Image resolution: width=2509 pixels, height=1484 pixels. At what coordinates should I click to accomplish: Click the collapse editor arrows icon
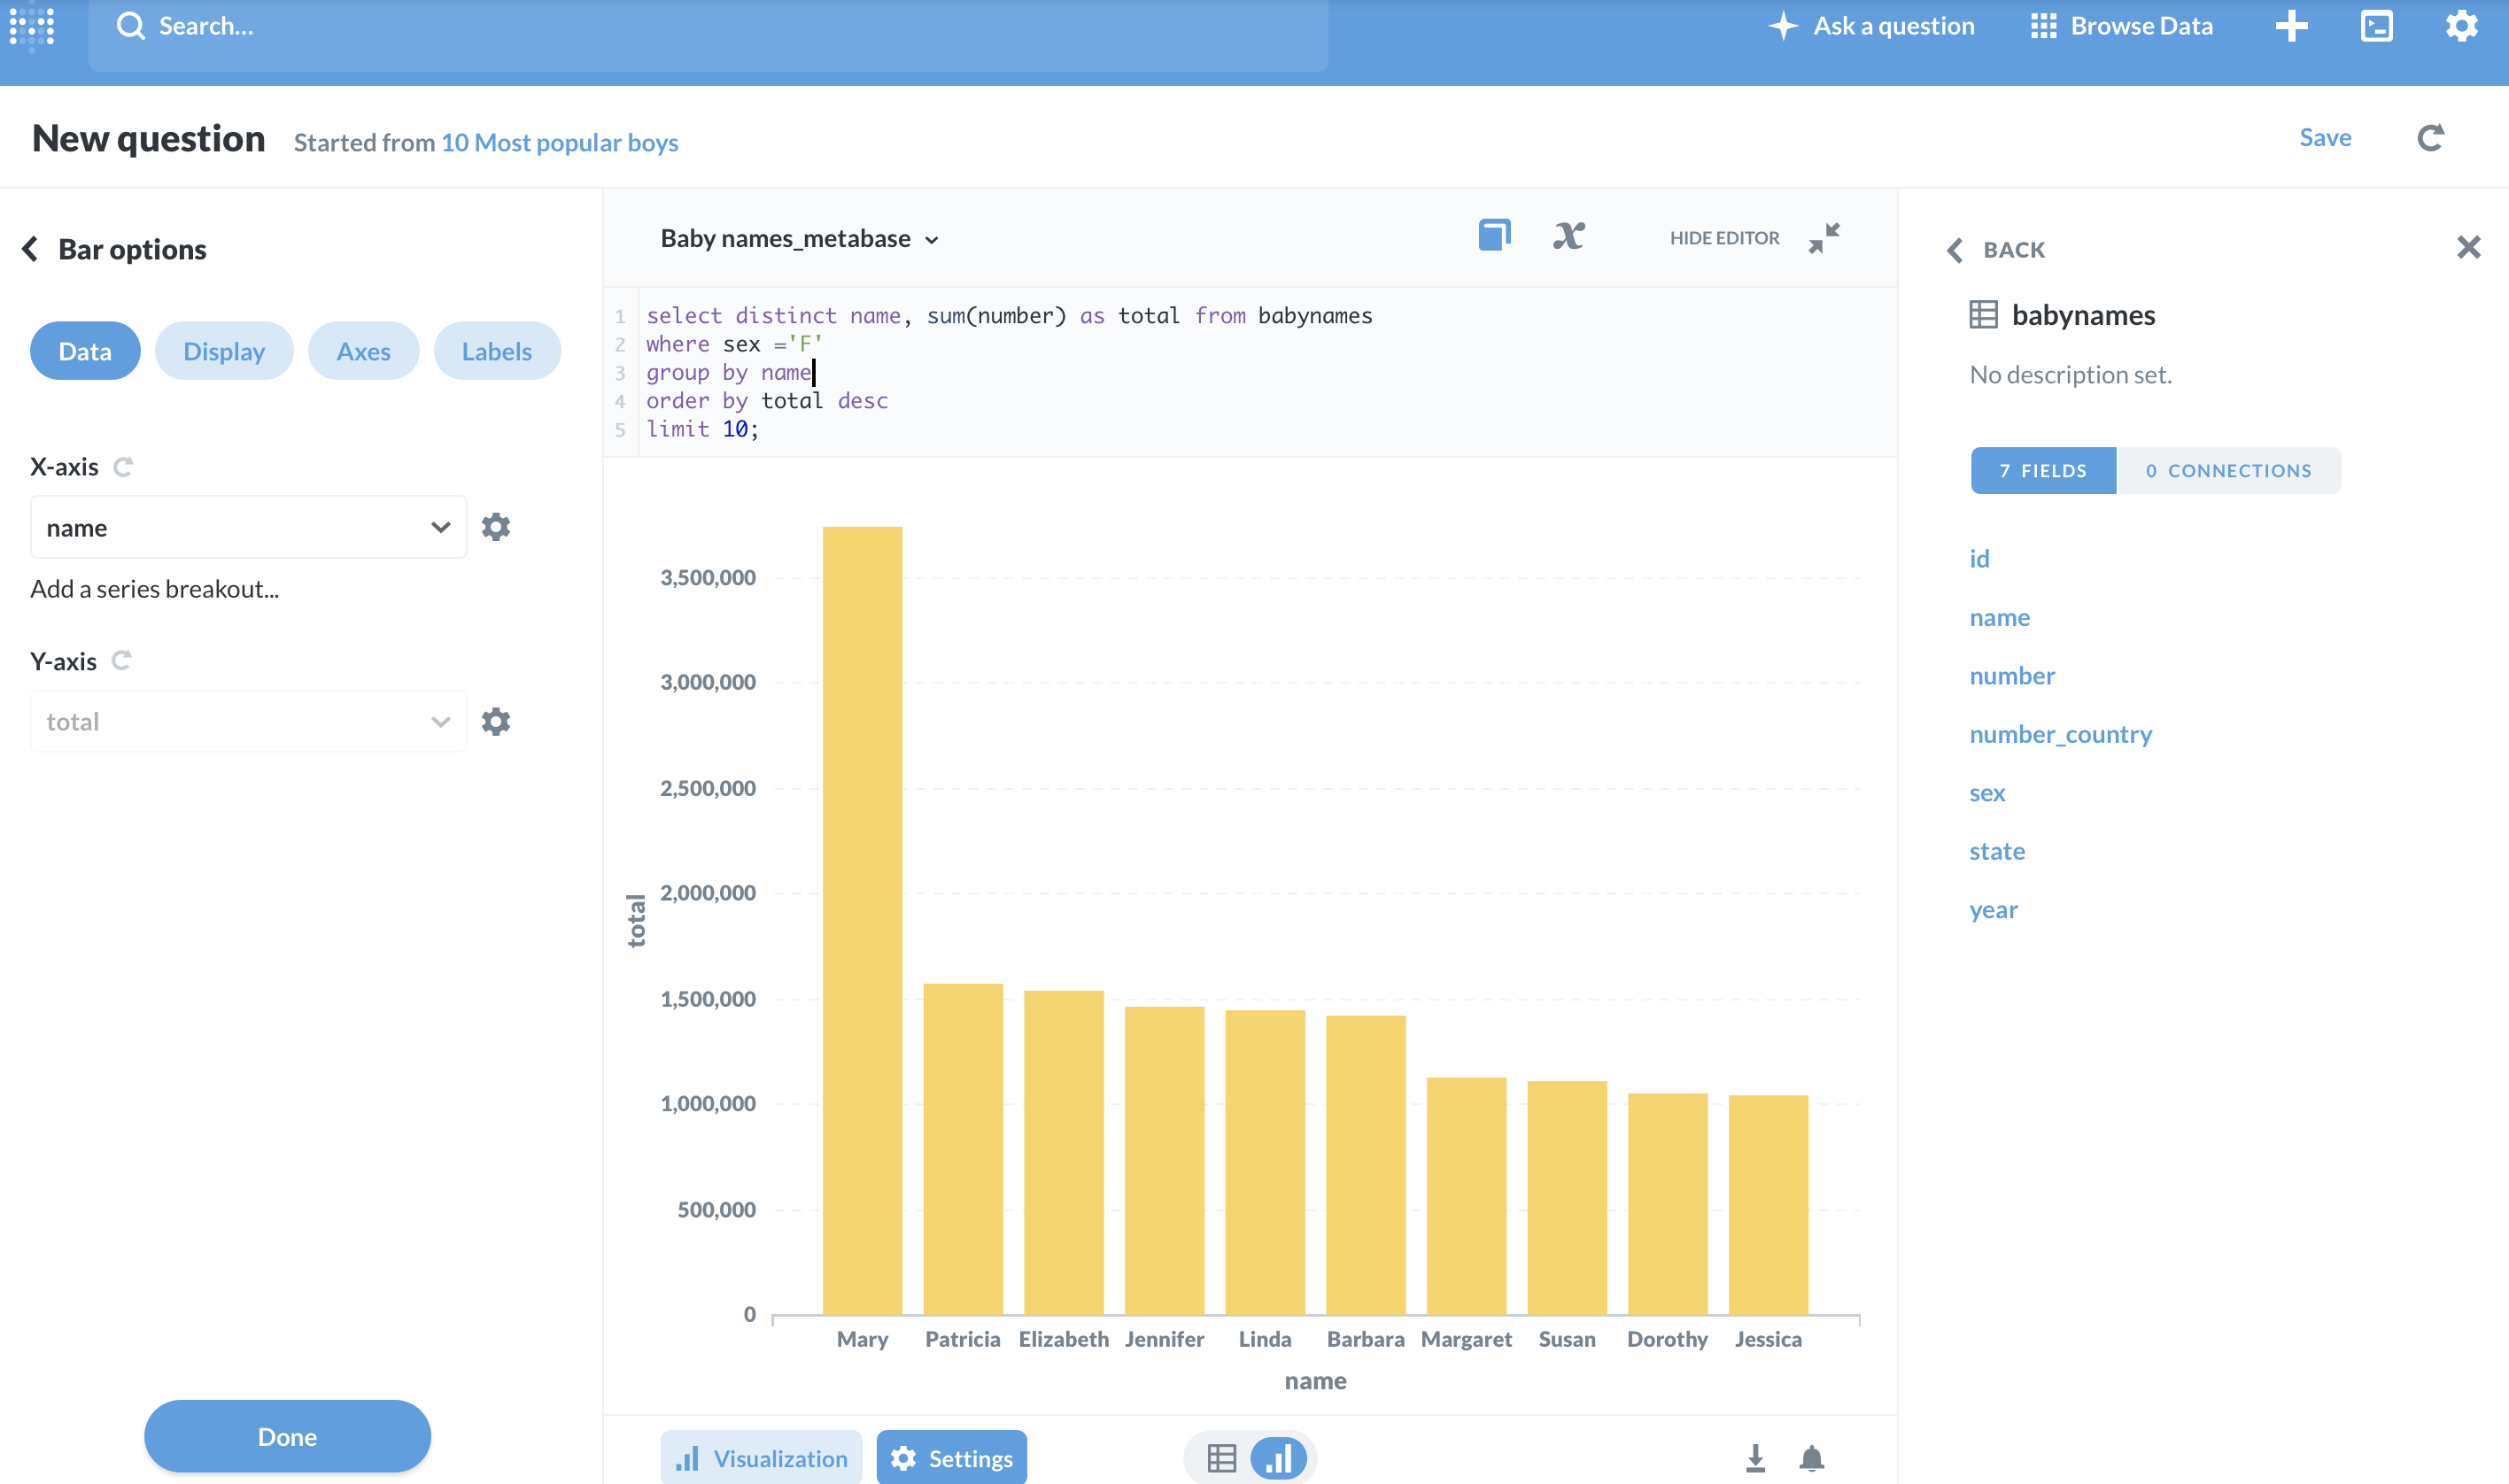1824,238
